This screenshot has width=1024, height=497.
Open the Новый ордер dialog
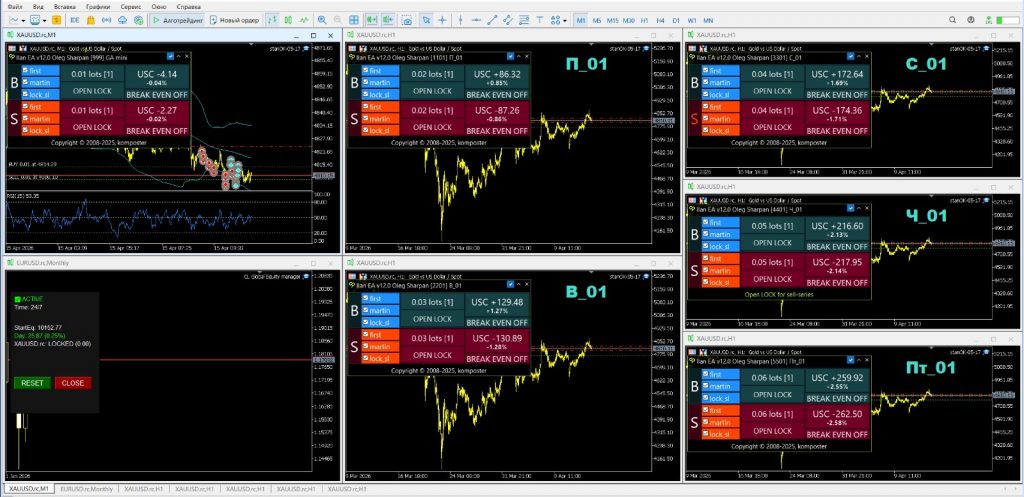[235, 20]
